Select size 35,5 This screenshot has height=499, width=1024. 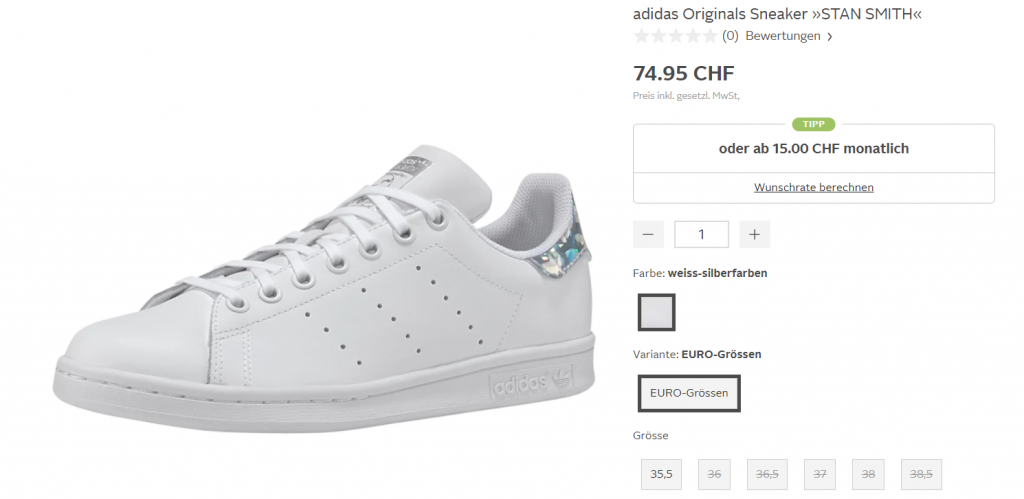pyautogui.click(x=661, y=475)
